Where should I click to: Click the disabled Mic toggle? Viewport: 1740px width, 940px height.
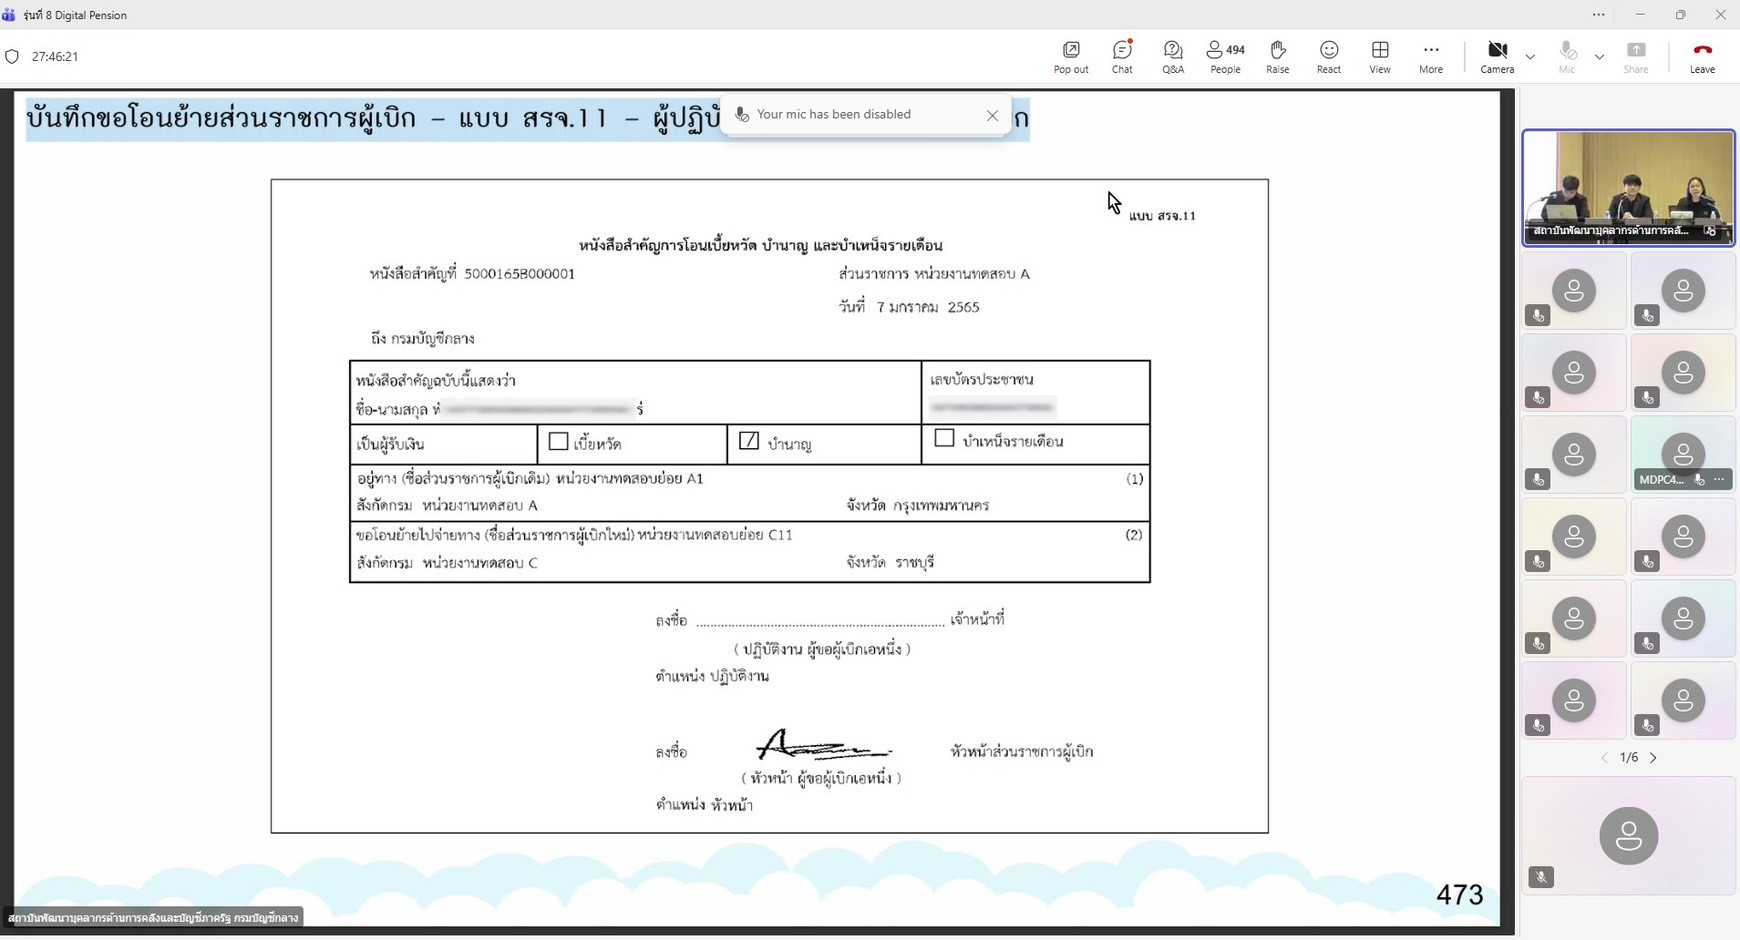click(x=1567, y=56)
